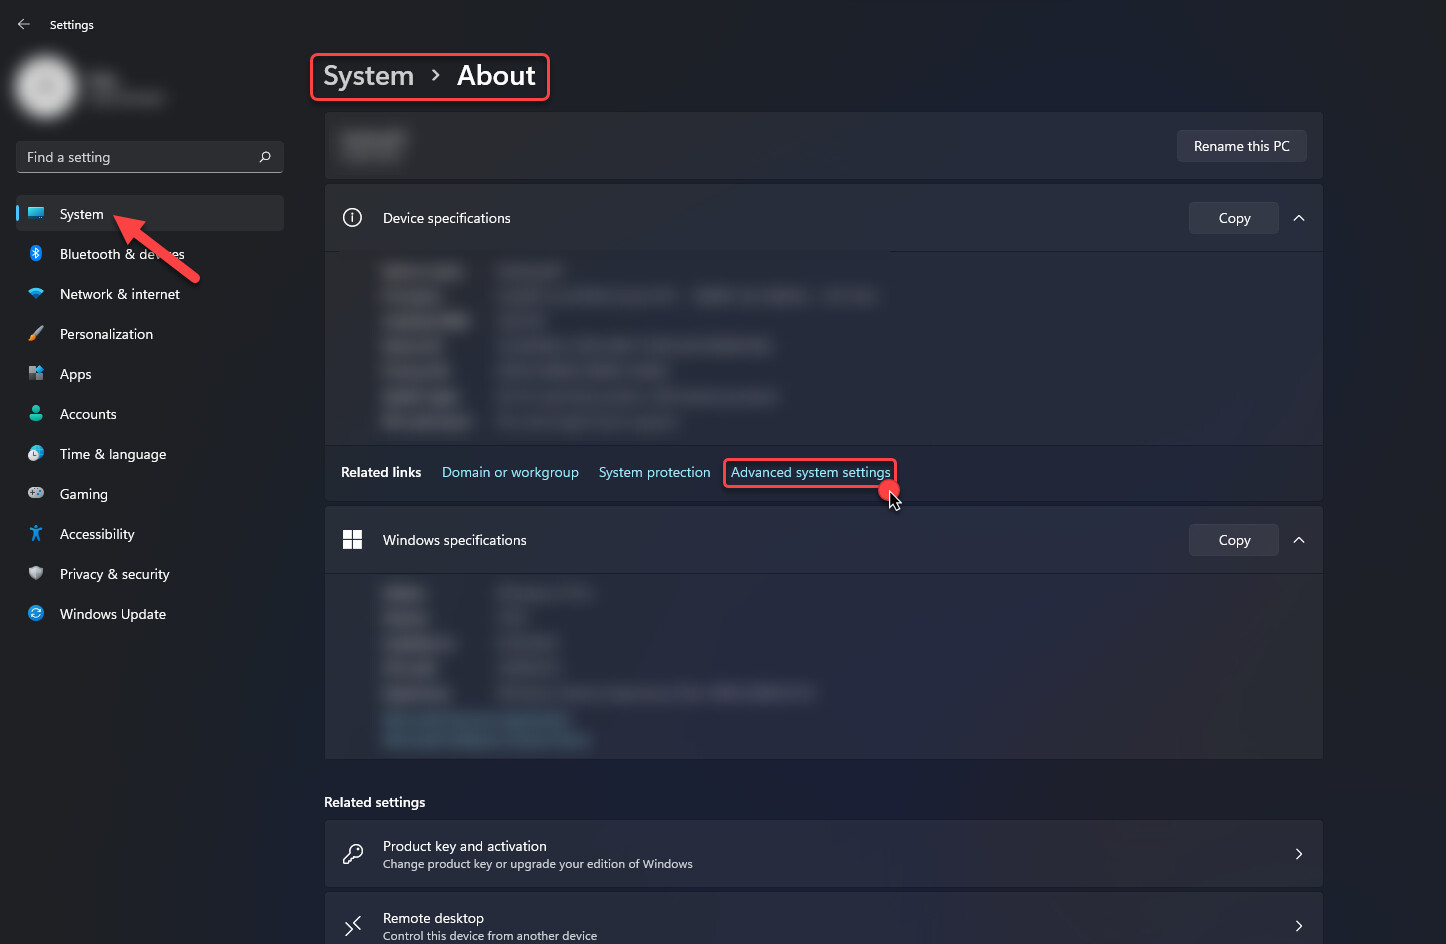Image resolution: width=1446 pixels, height=944 pixels.
Task: Collapse the Device specifications section
Action: [1299, 218]
